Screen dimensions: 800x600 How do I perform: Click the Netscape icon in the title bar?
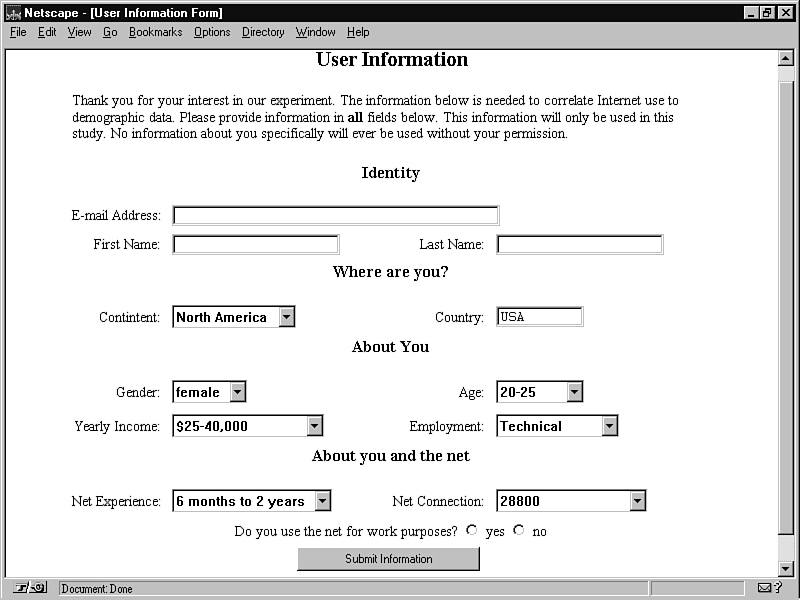pyautogui.click(x=13, y=13)
